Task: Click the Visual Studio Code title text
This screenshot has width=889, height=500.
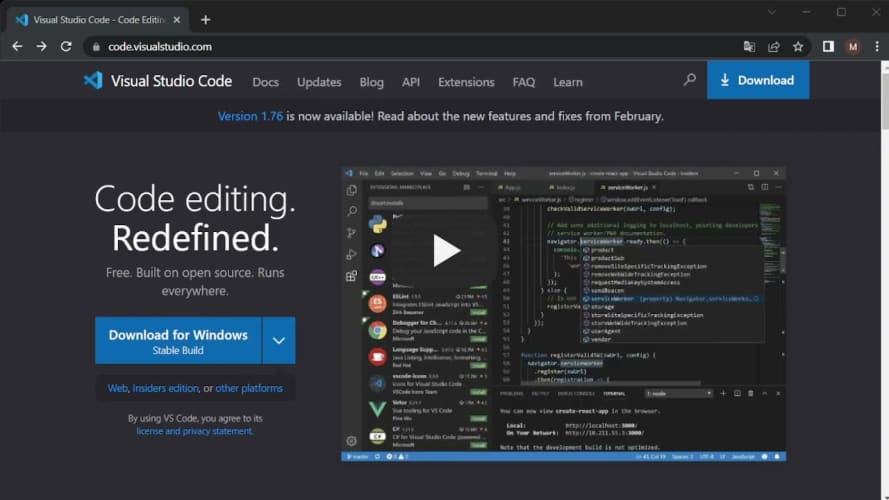Action: (171, 80)
